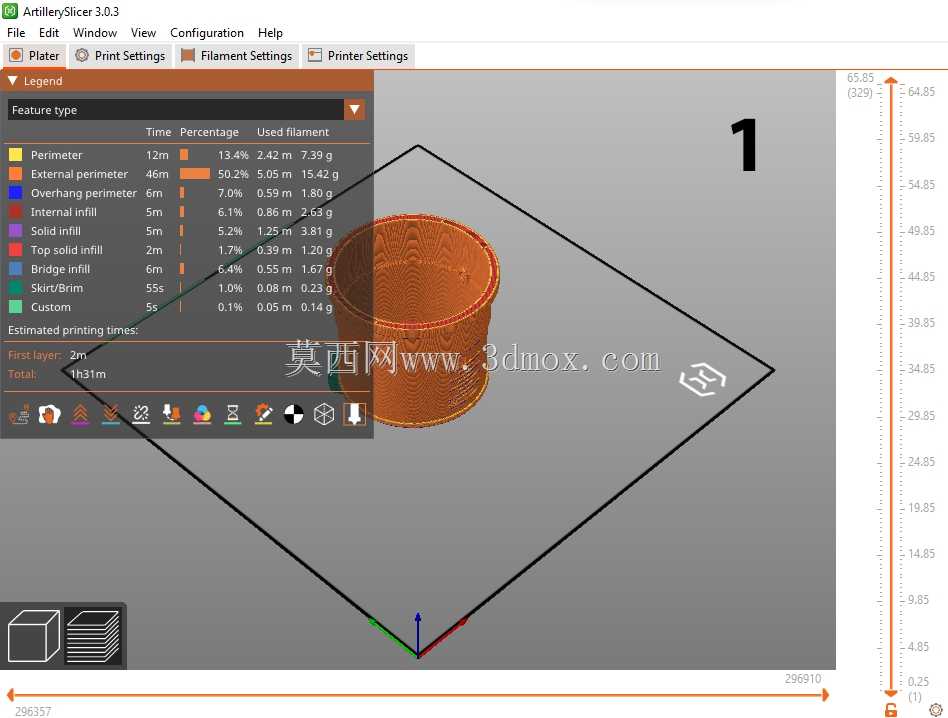The height and width of the screenshot is (718, 948).
Task: Click Perimeter yellow color swatch
Action: pos(16,155)
